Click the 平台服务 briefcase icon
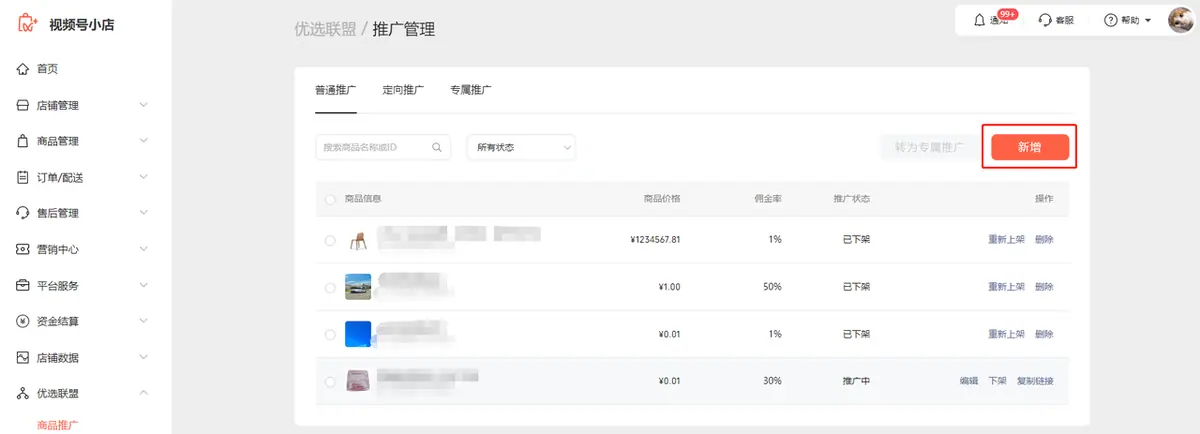Screen dimensions: 1200x434 (x=23, y=285)
